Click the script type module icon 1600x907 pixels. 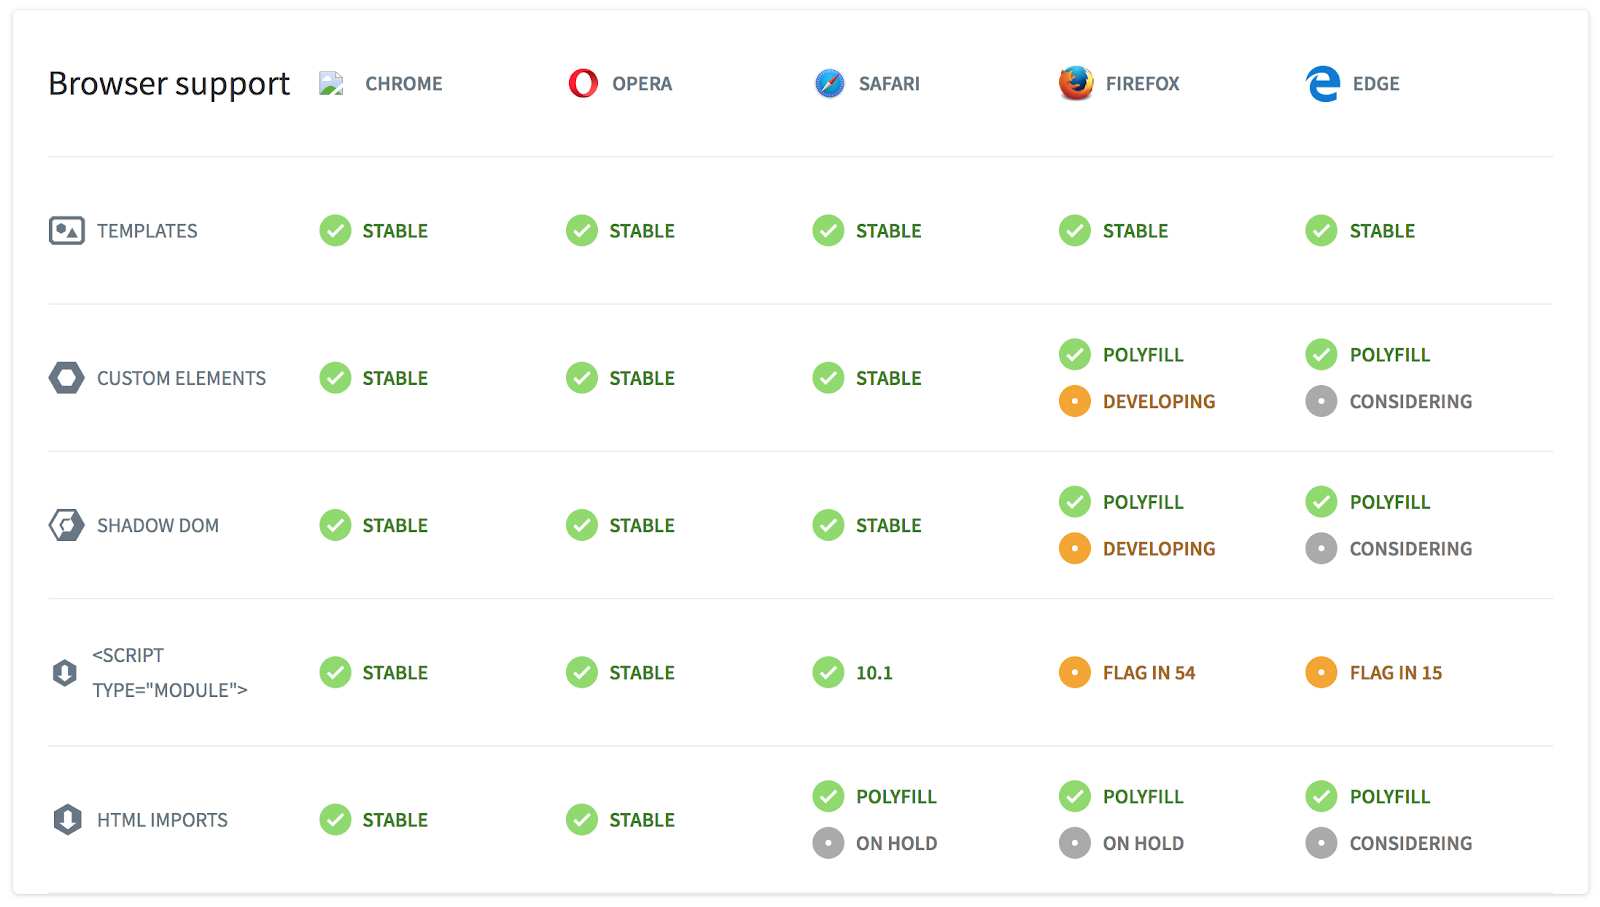(64, 673)
